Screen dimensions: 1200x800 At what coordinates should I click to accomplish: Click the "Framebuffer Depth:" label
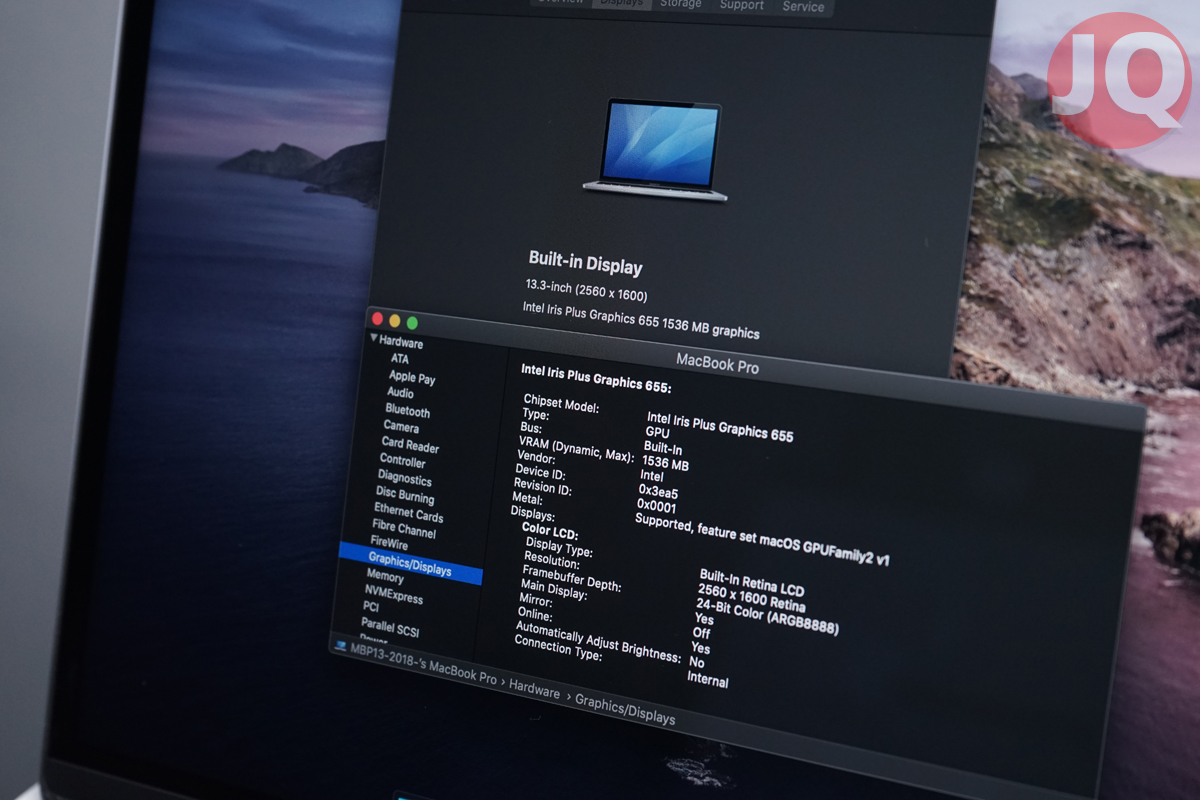[571, 577]
